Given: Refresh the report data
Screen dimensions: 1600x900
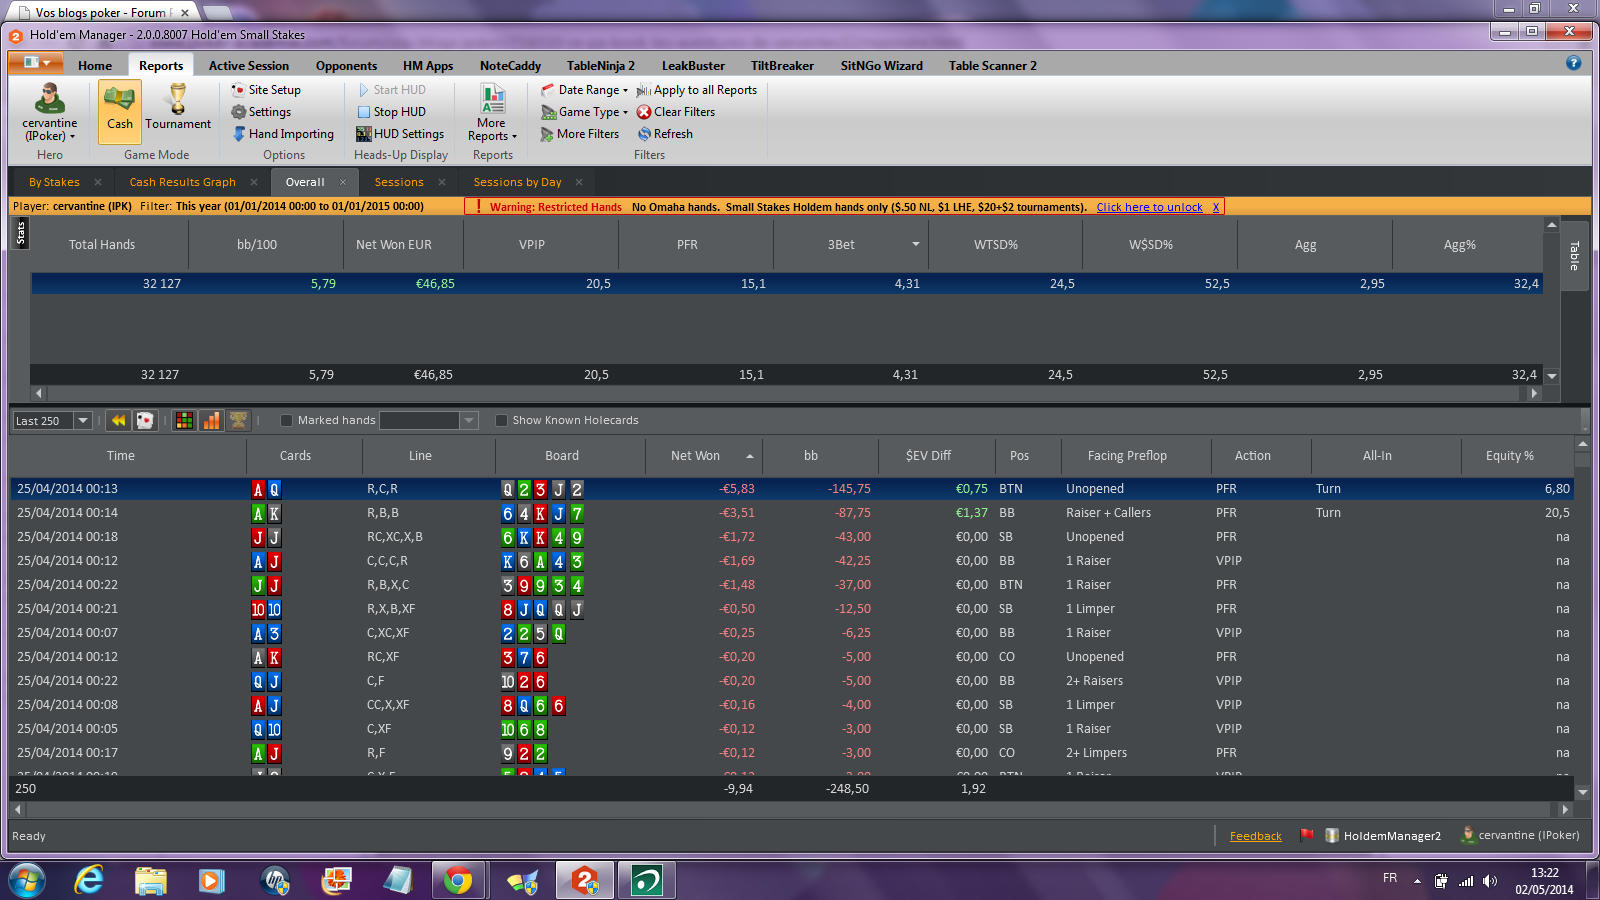Looking at the screenshot, I should [665, 134].
